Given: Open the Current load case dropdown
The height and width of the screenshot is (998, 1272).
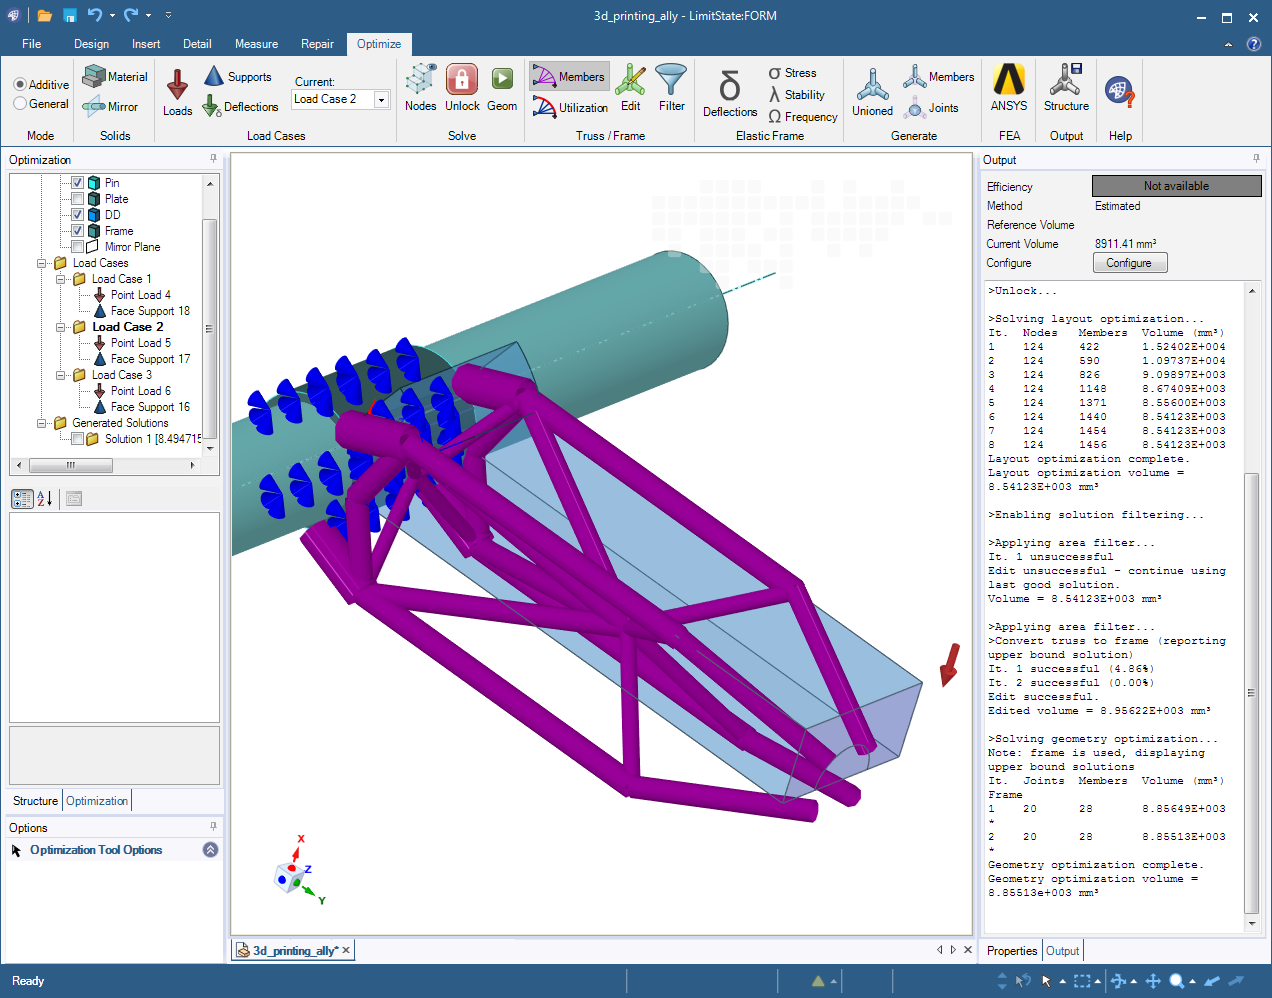Looking at the screenshot, I should point(381,99).
